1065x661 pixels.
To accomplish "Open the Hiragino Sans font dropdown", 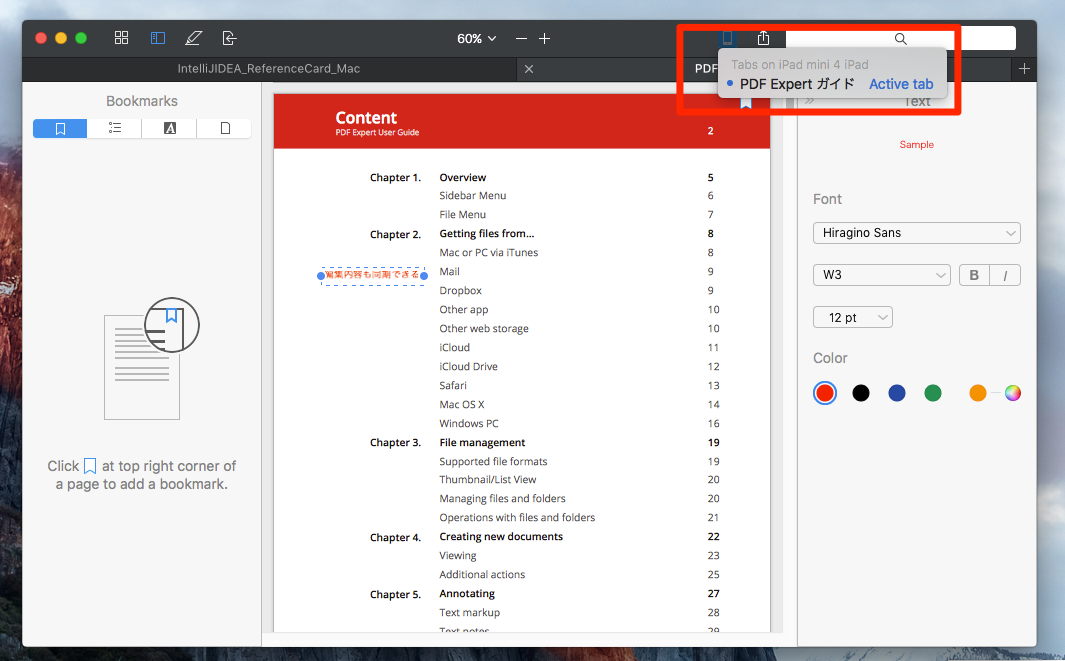I will point(916,233).
